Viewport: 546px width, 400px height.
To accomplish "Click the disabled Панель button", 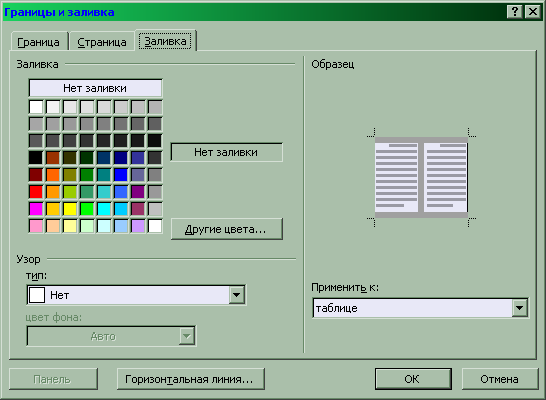I will [53, 379].
